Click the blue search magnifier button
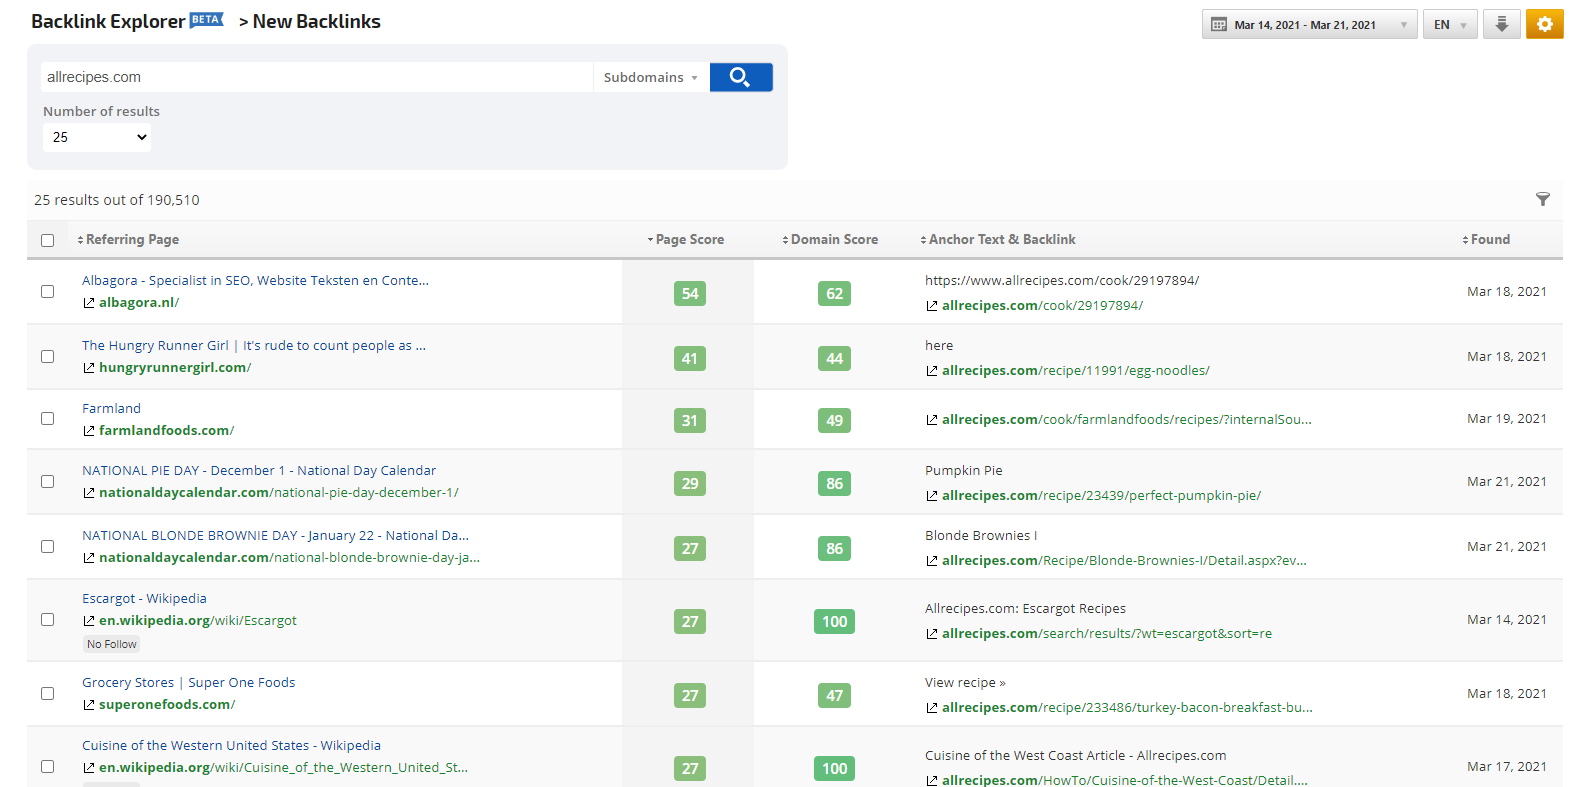 click(740, 77)
